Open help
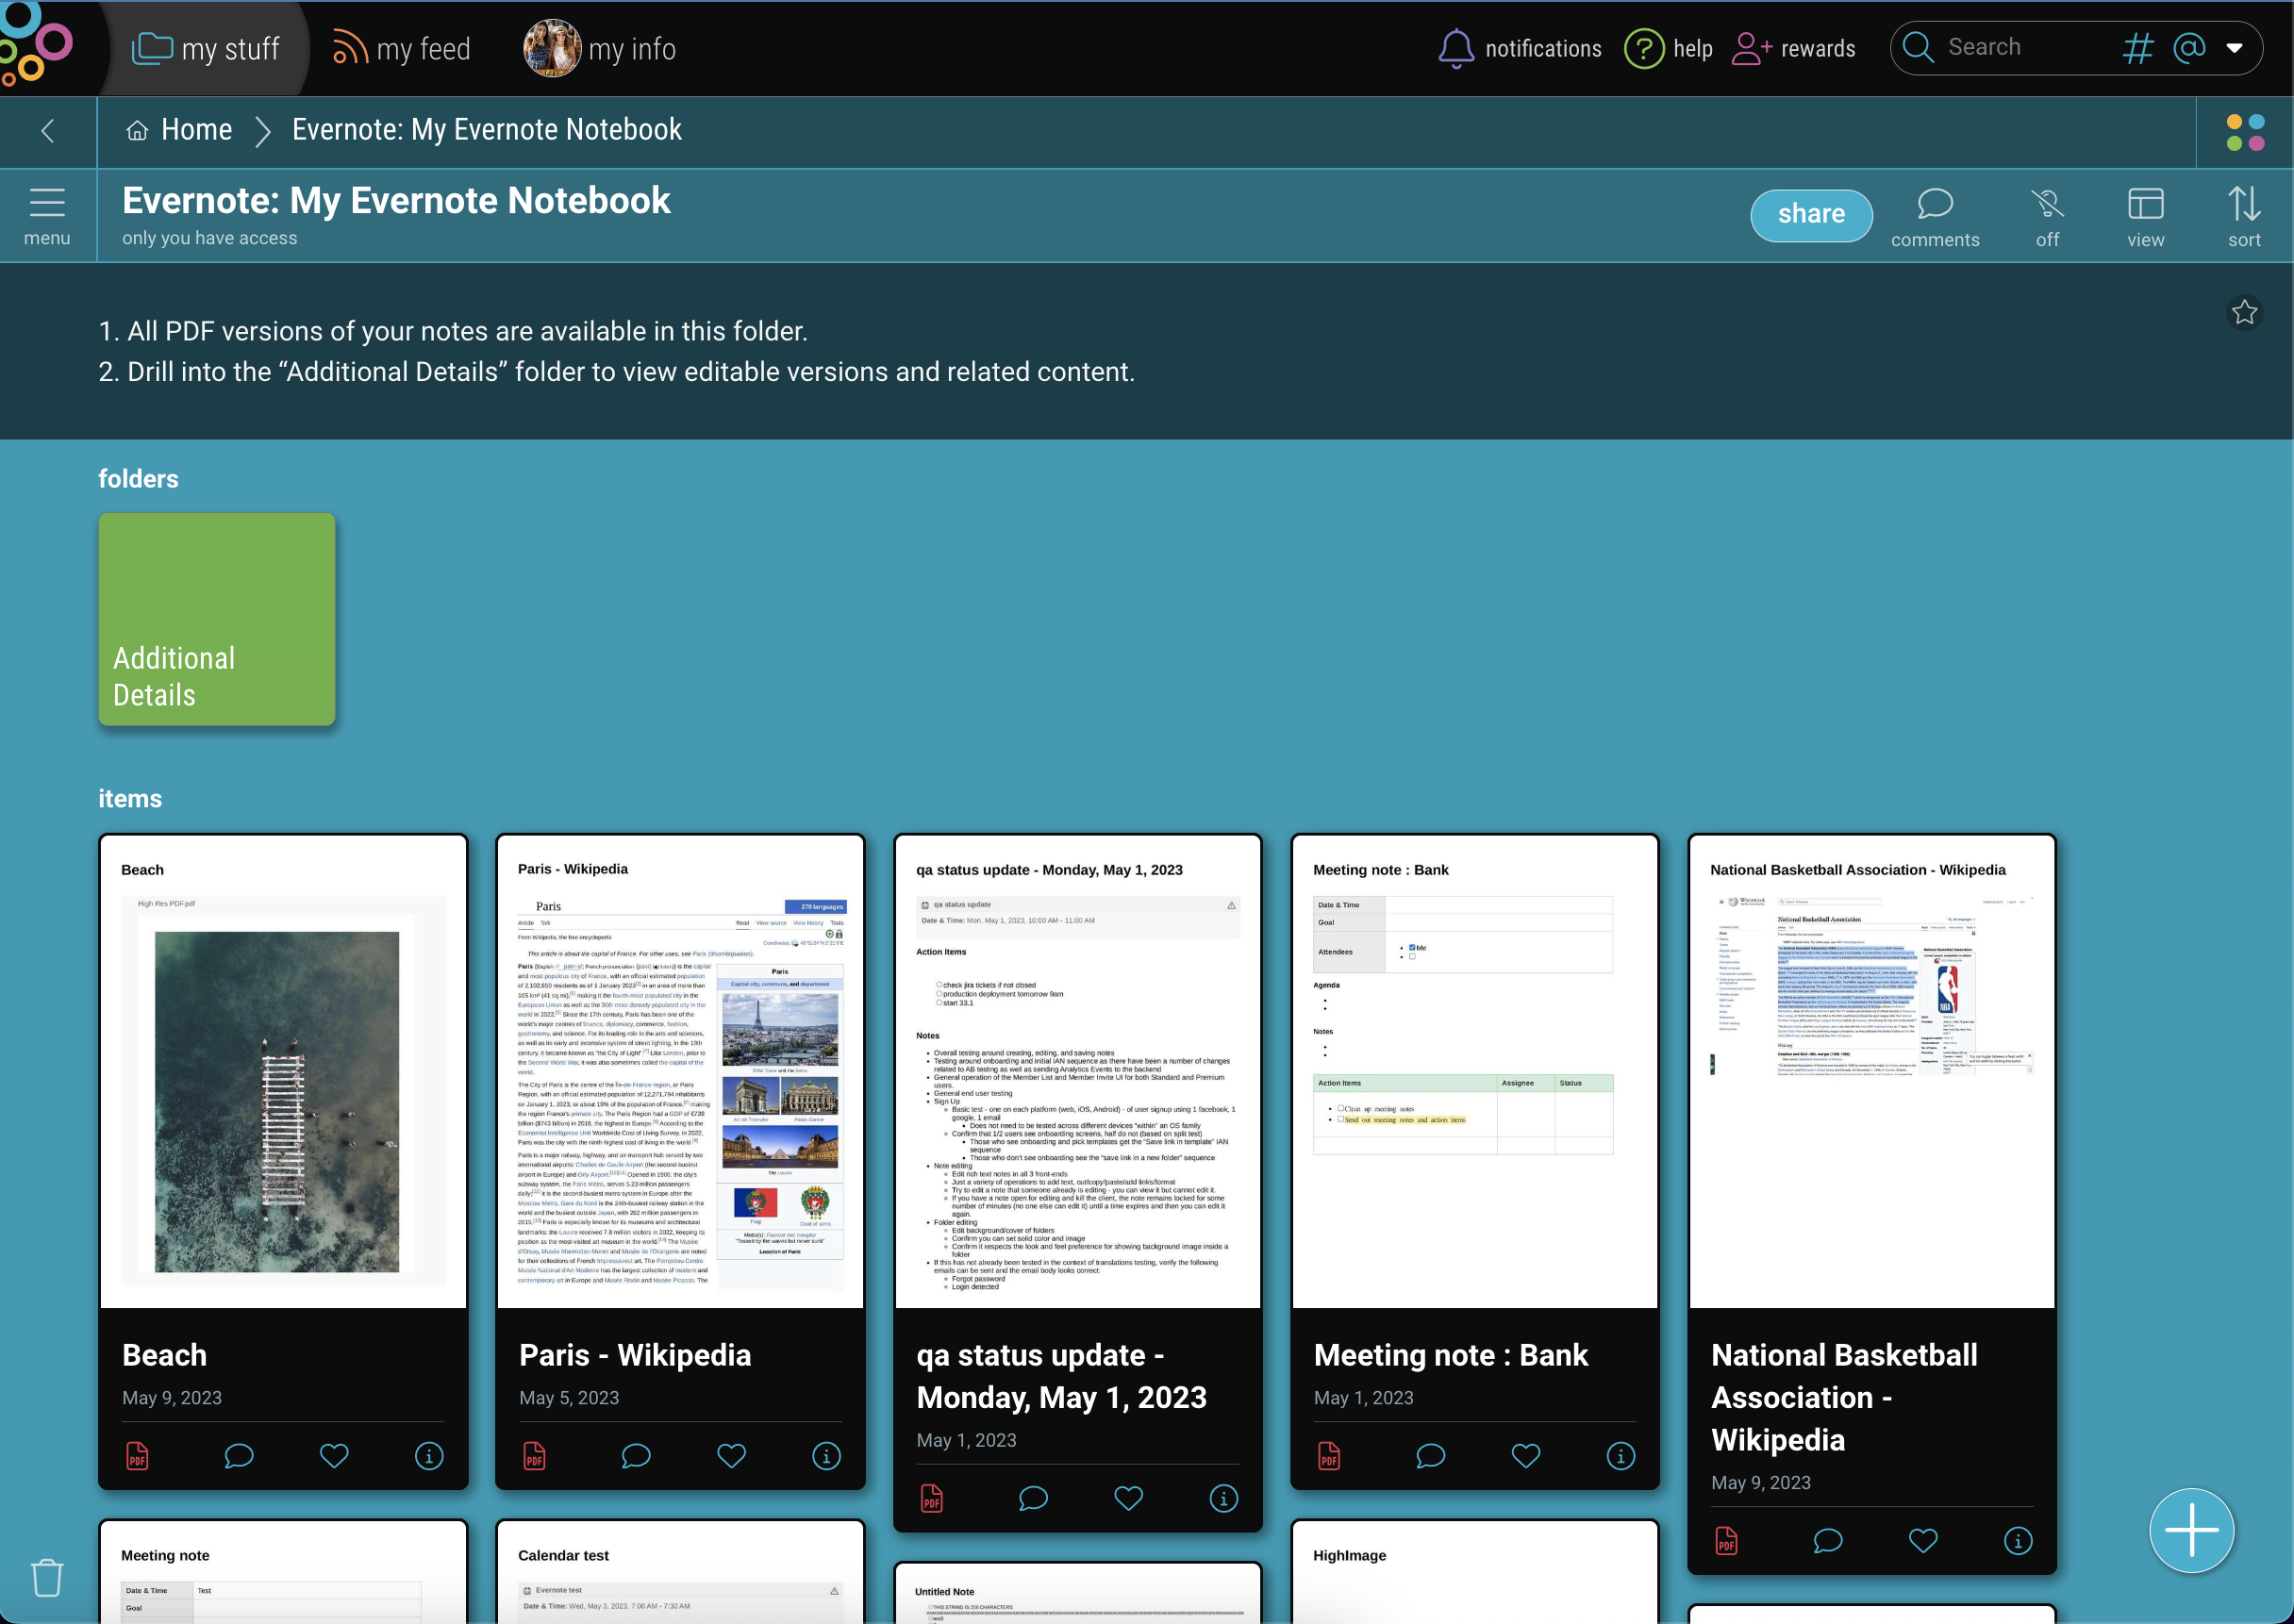The height and width of the screenshot is (1624, 2294). coord(1668,48)
